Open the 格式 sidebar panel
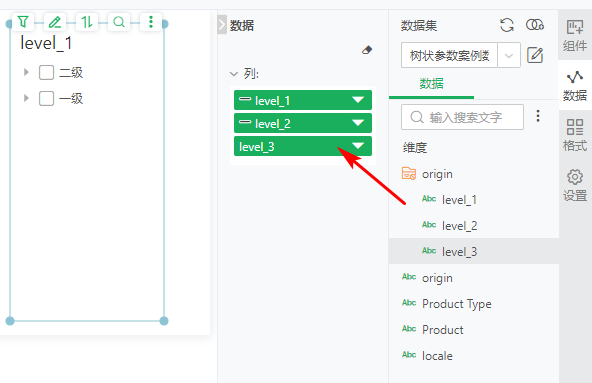 (575, 135)
